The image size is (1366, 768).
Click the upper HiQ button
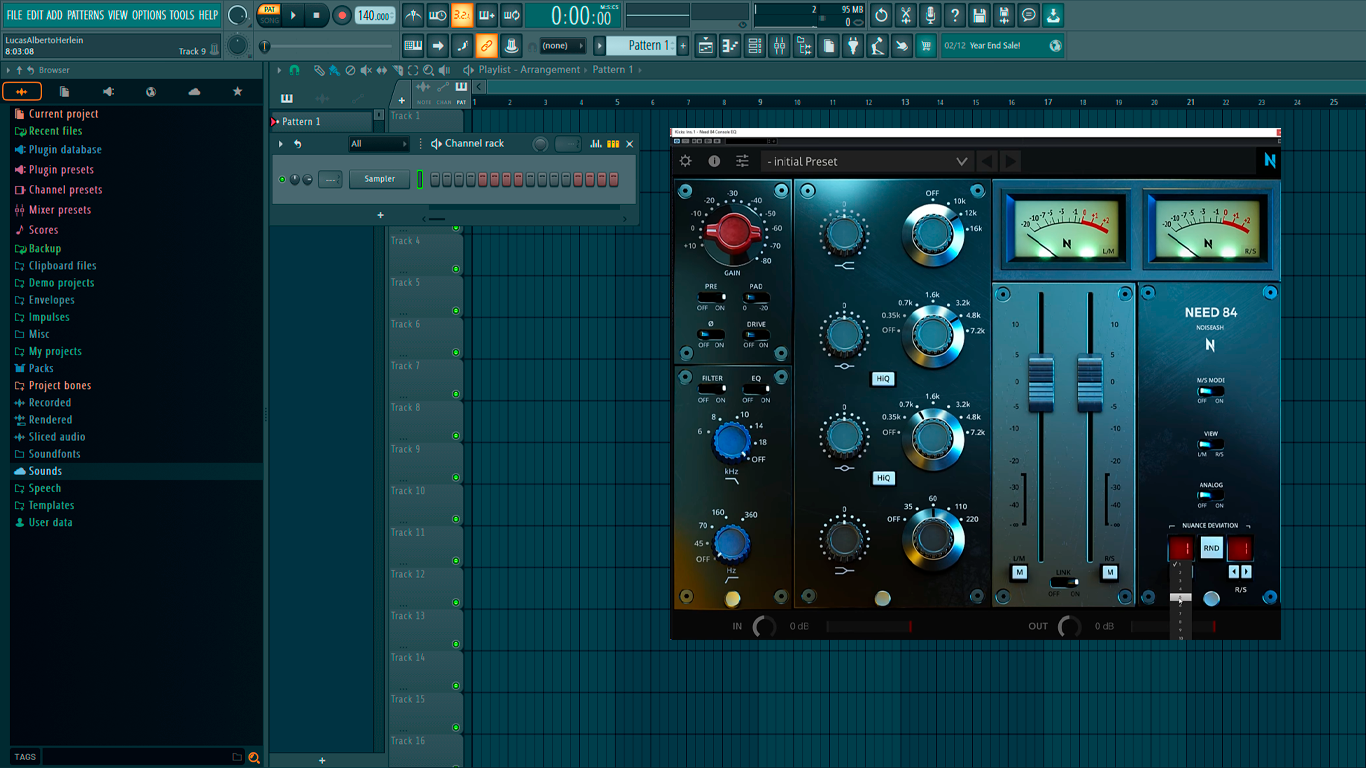[x=883, y=379]
